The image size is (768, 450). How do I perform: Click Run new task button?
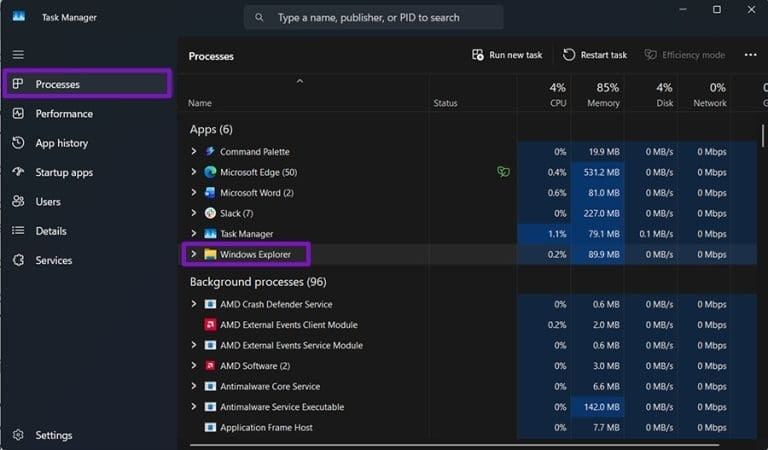(x=507, y=55)
